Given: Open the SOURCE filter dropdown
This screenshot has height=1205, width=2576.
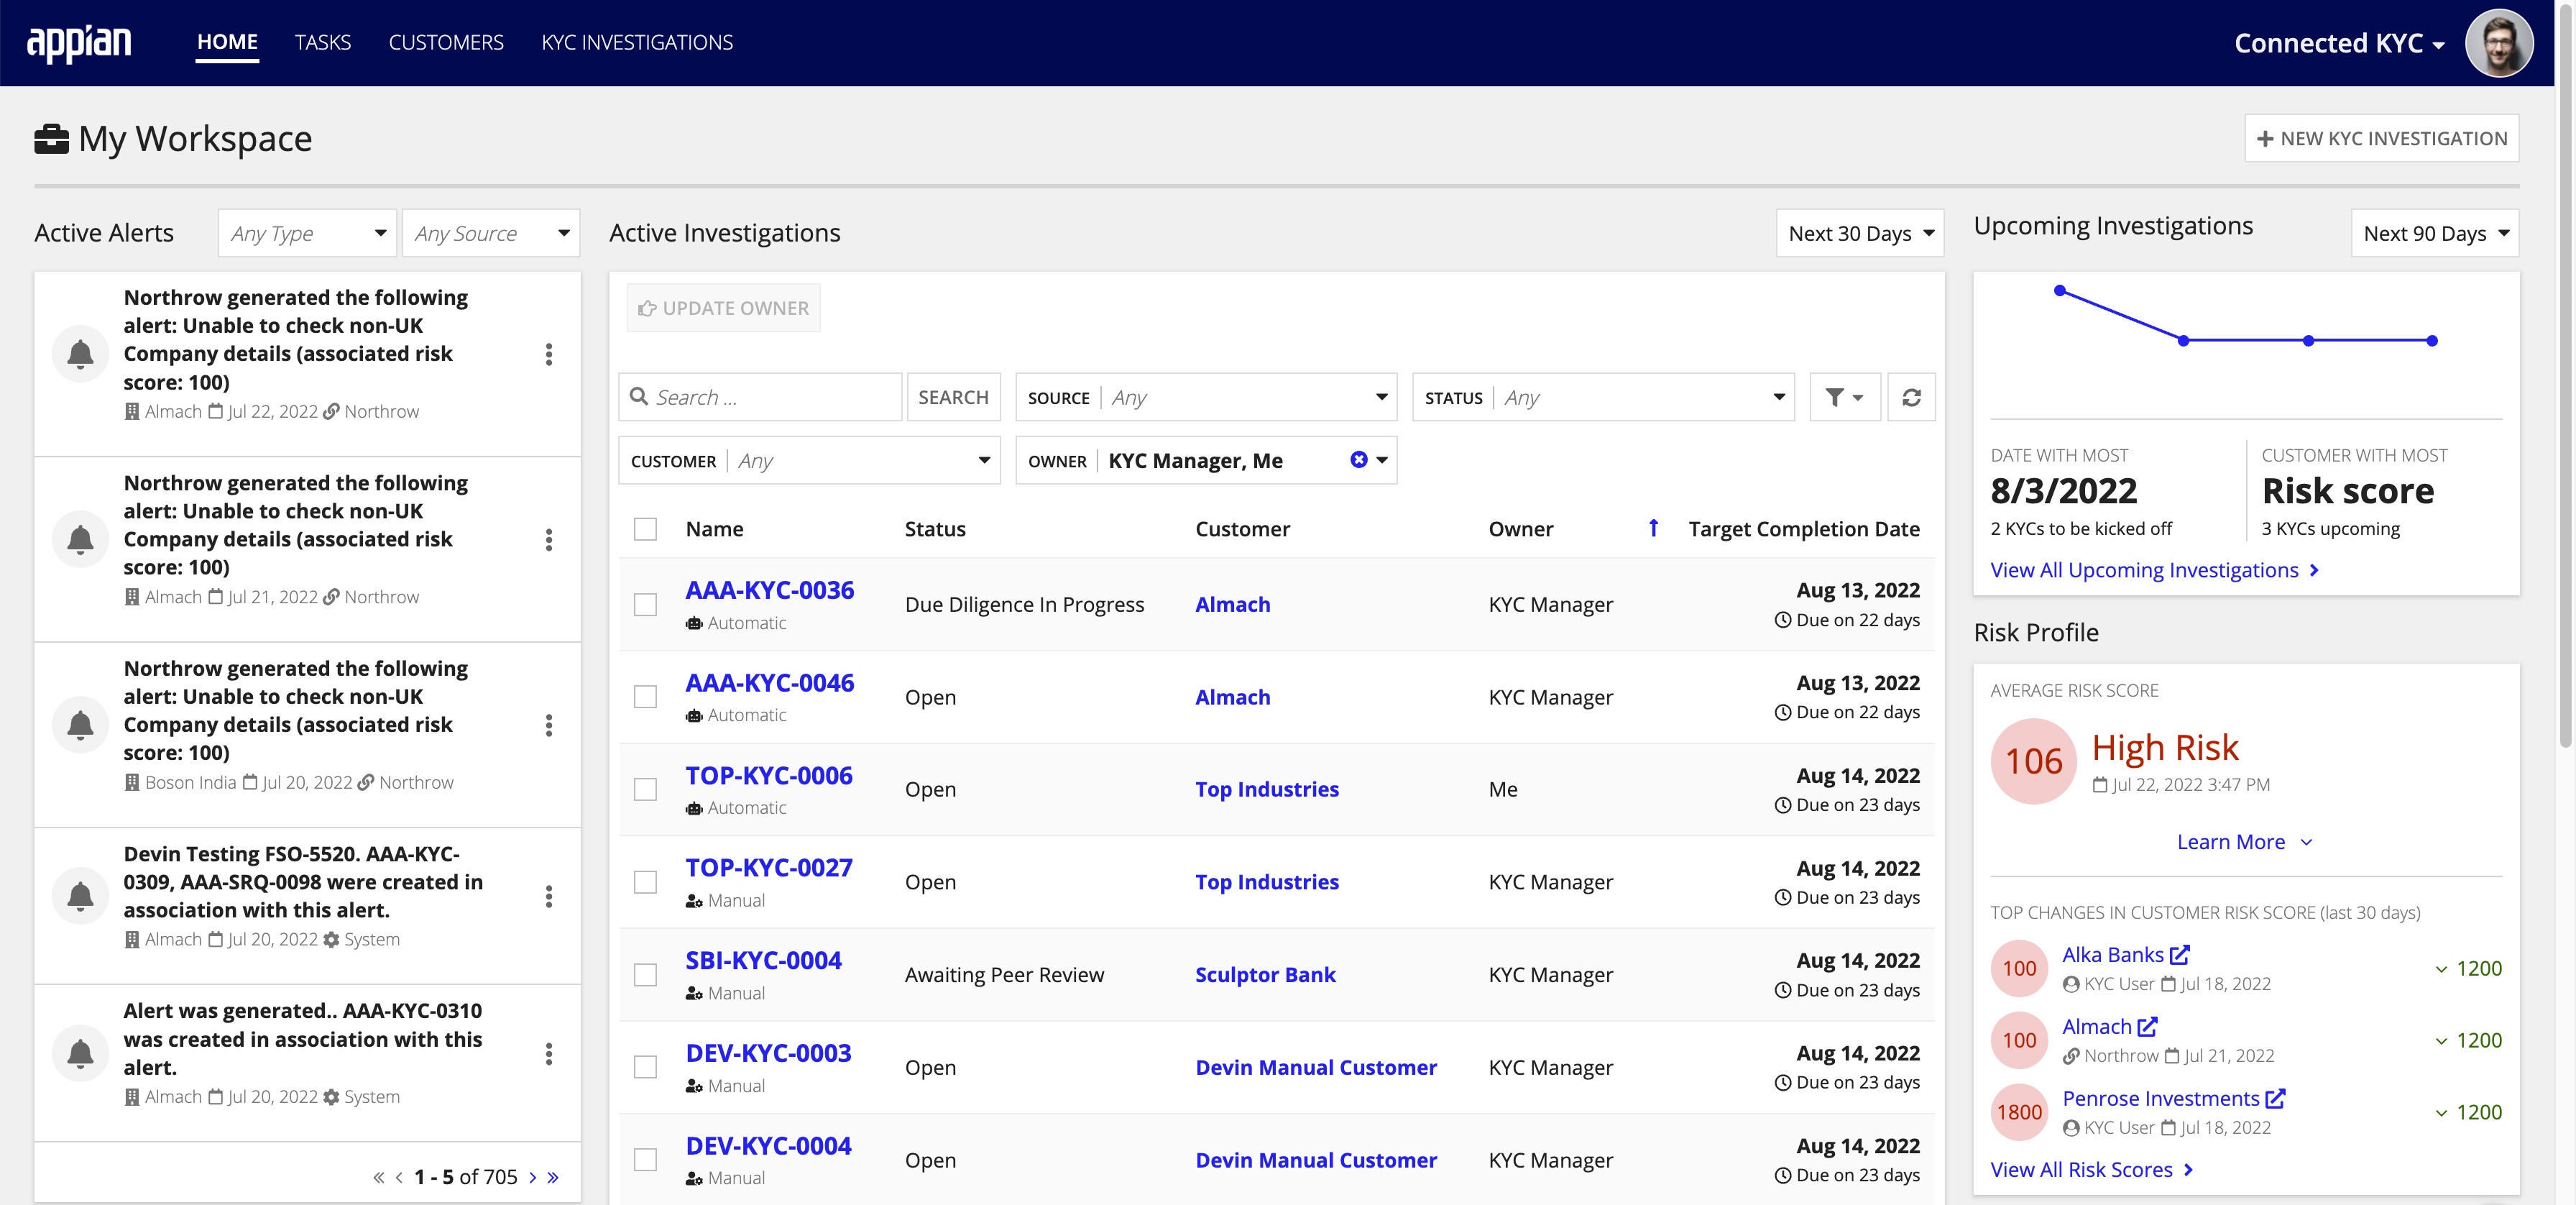Looking at the screenshot, I should click(1206, 397).
